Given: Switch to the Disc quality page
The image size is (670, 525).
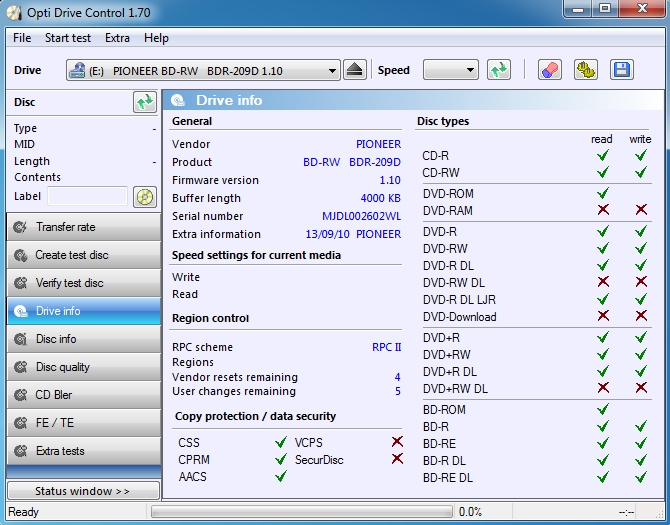Looking at the screenshot, I should pos(84,367).
